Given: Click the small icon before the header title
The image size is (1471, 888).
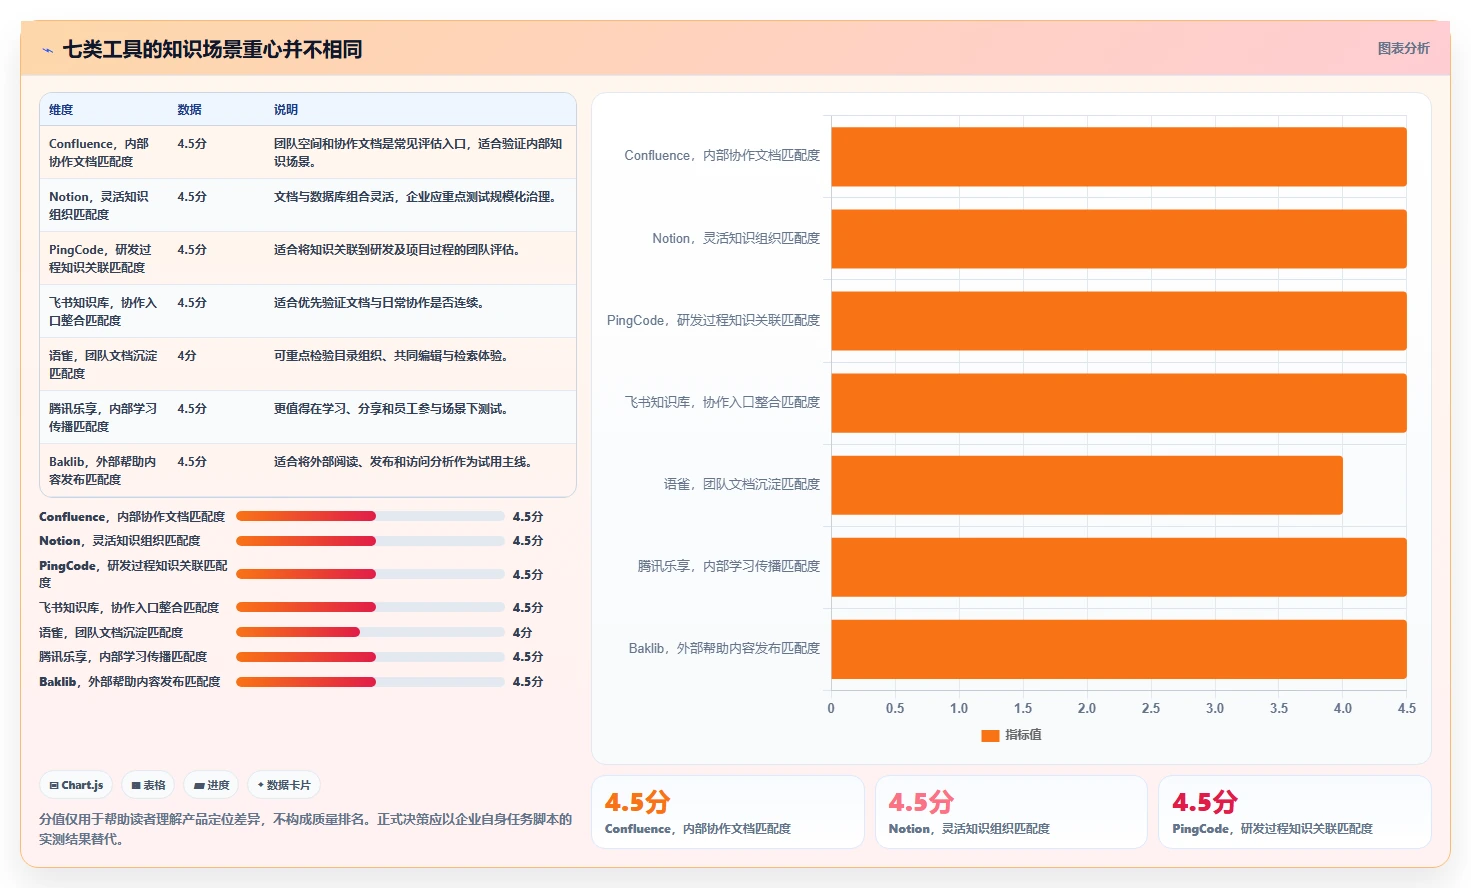Looking at the screenshot, I should tap(47, 50).
